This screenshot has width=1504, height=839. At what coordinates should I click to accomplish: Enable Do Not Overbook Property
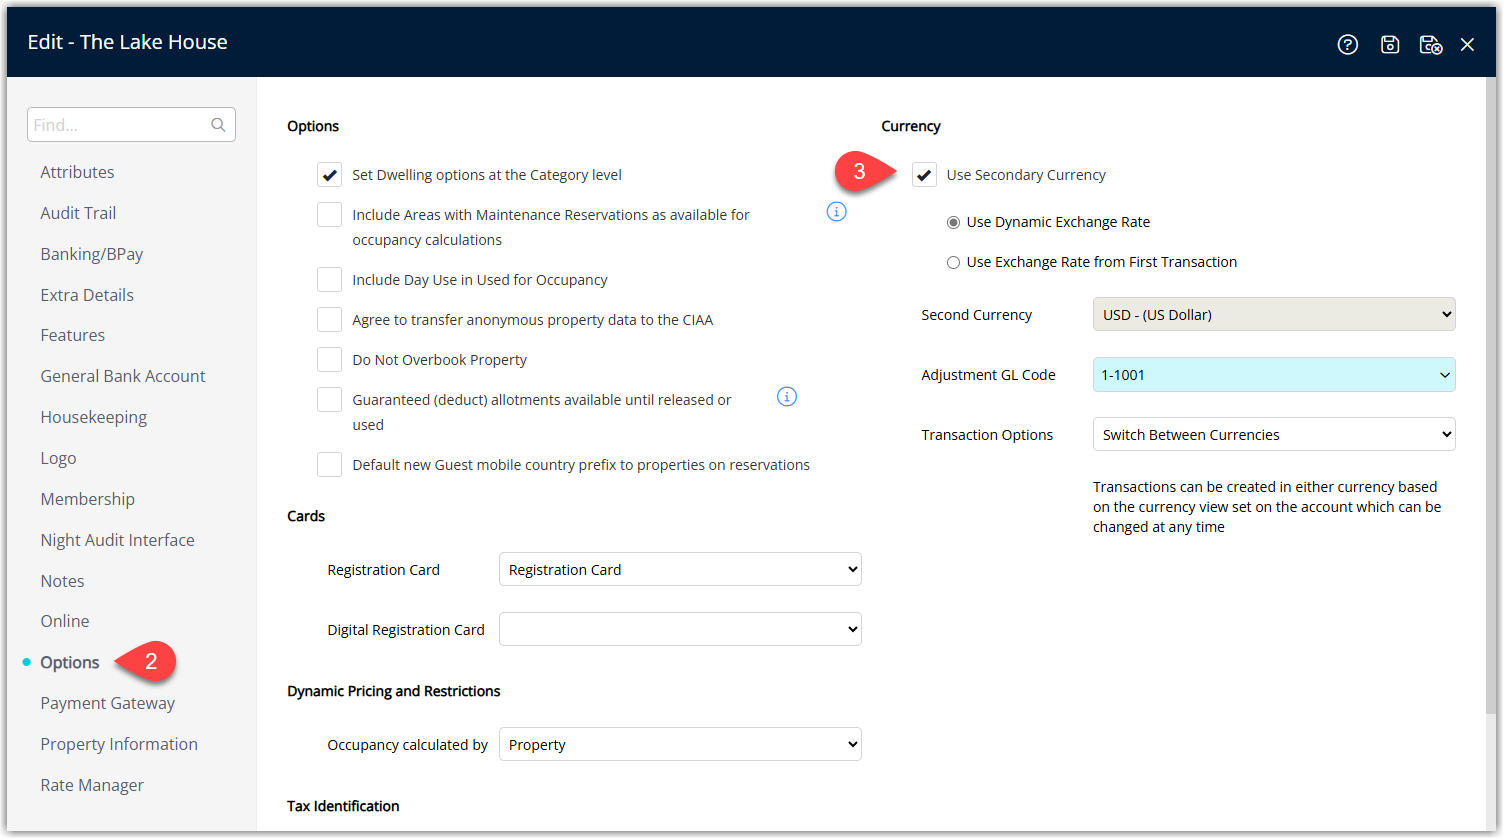[x=329, y=360]
